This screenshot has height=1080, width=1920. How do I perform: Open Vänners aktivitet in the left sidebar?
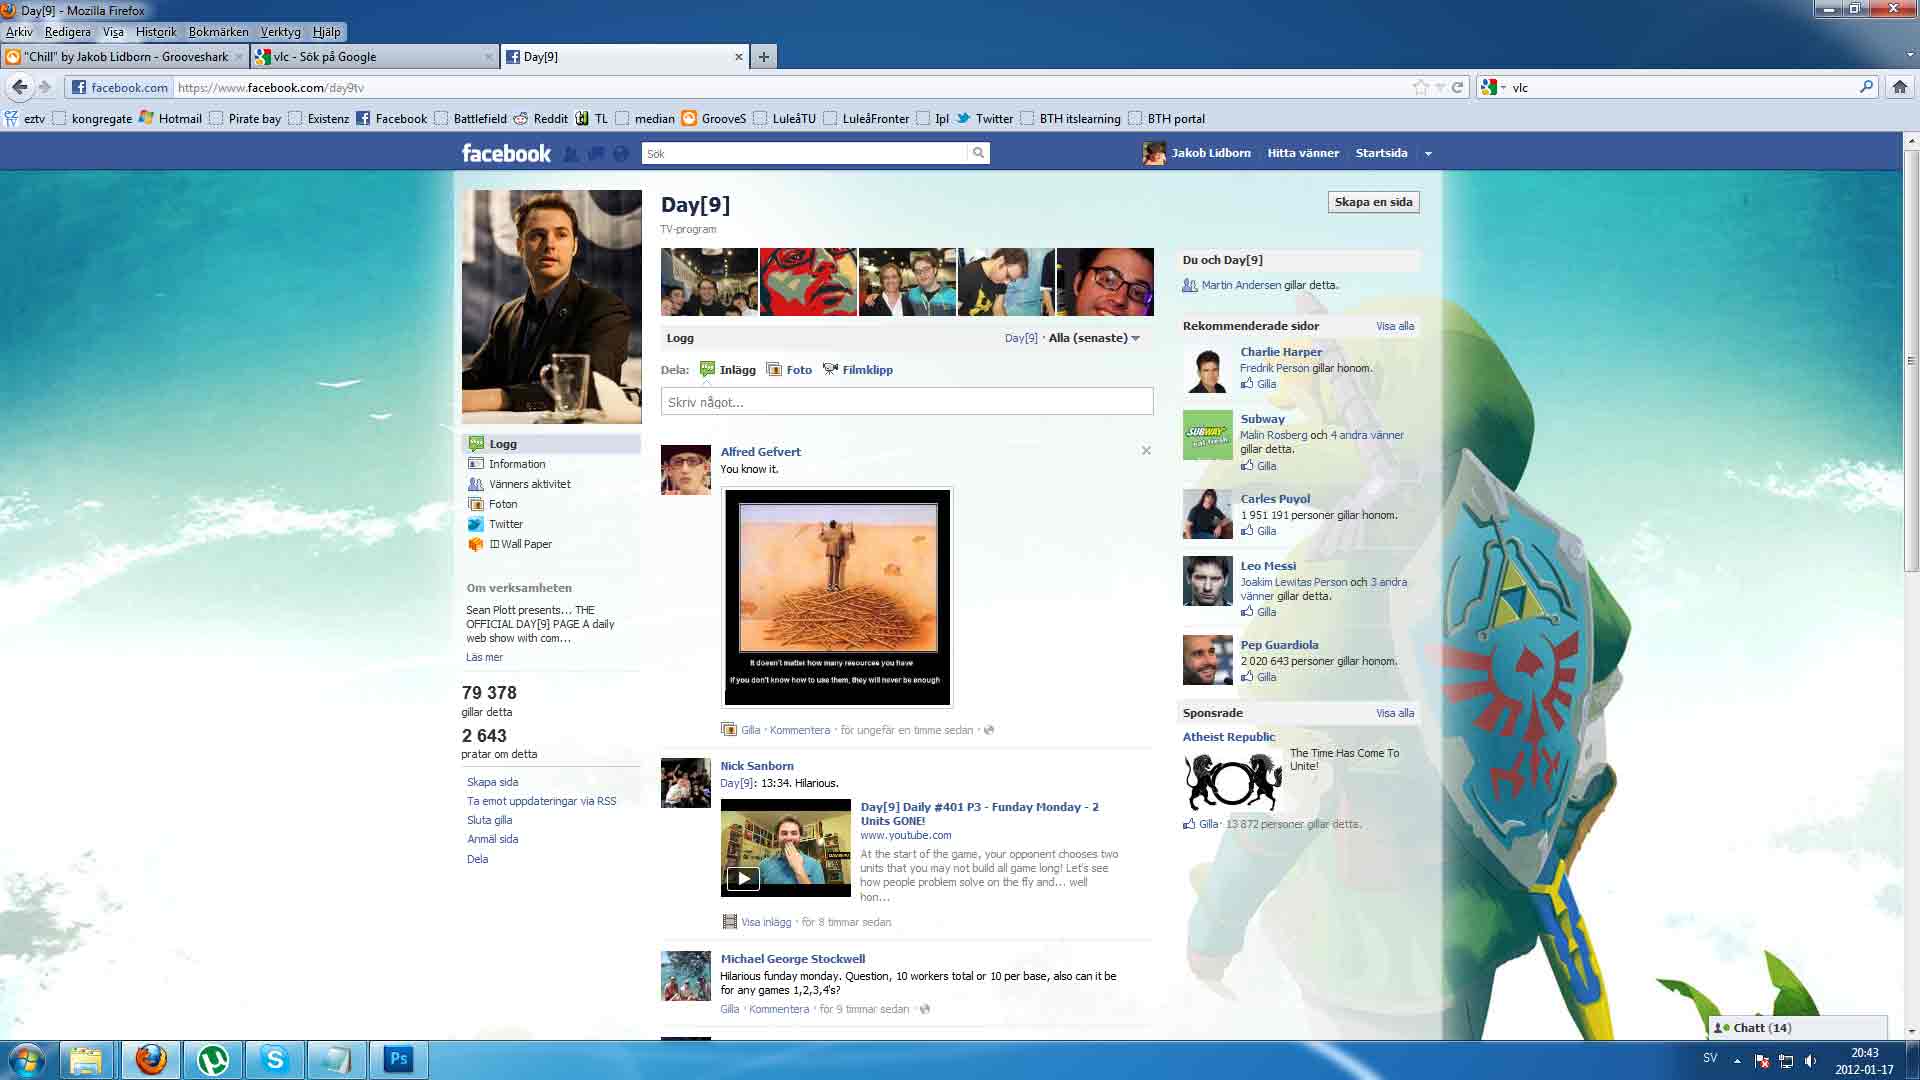pos(518,484)
